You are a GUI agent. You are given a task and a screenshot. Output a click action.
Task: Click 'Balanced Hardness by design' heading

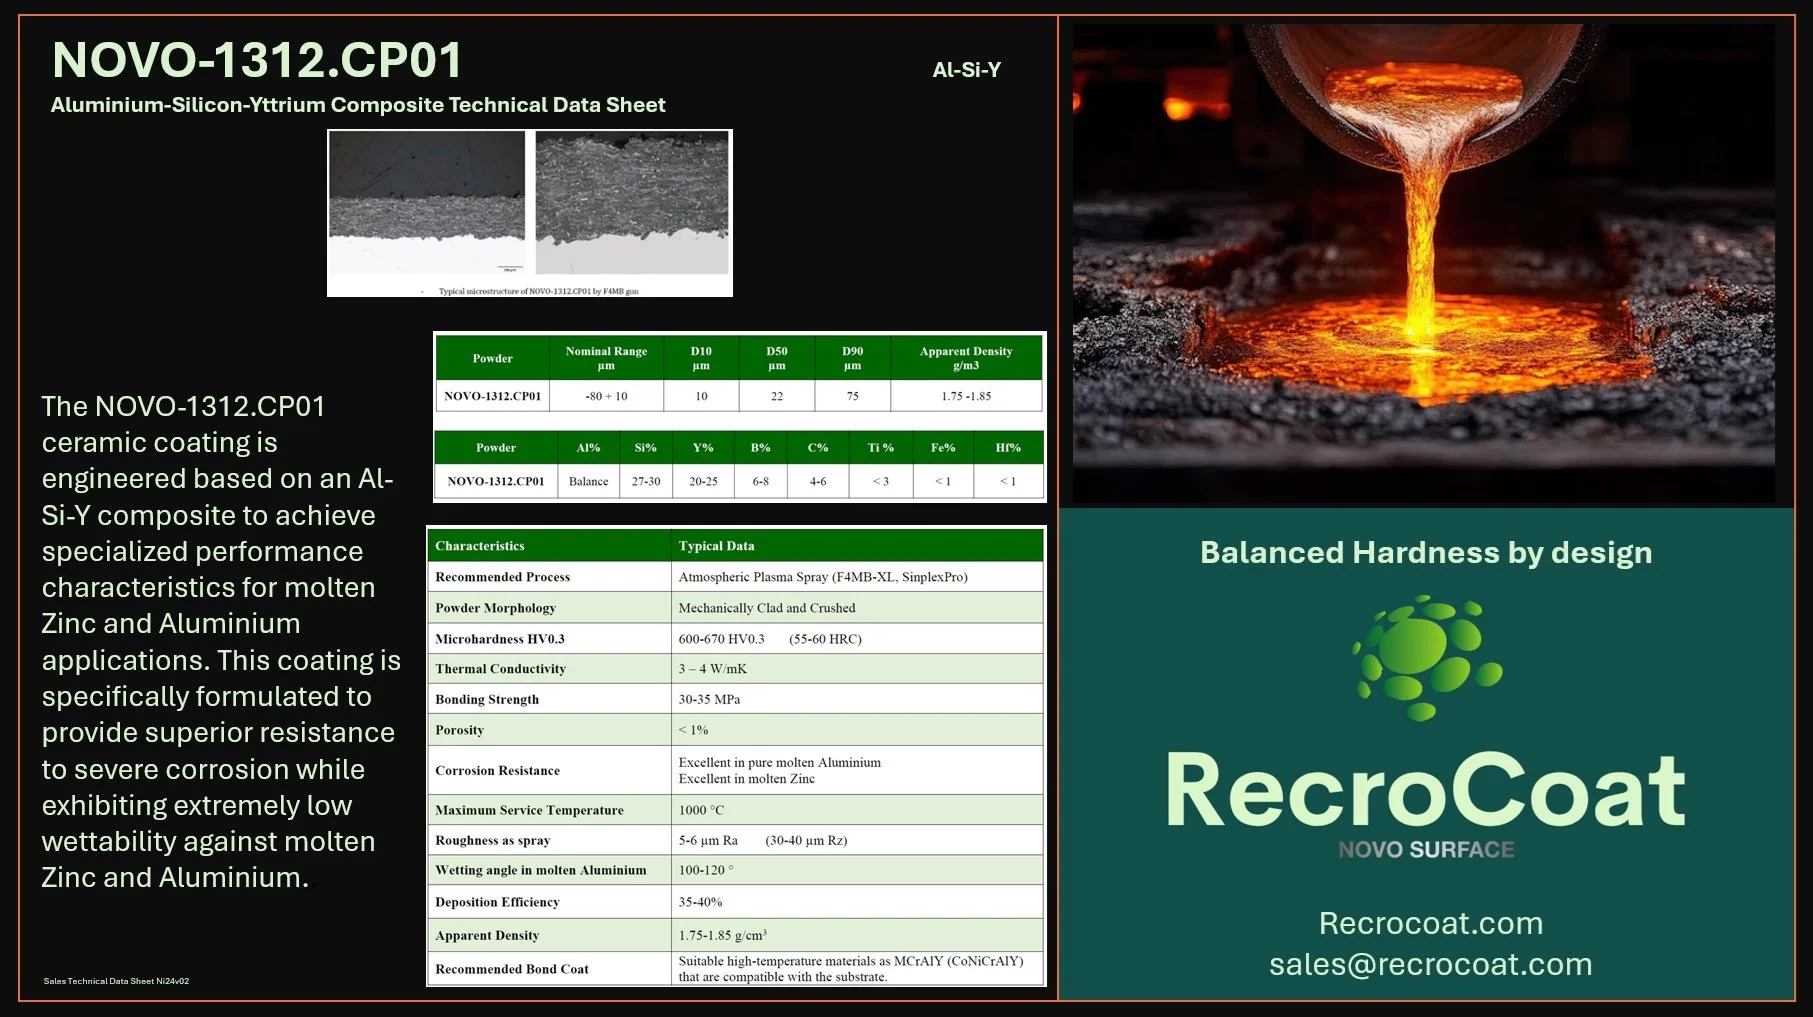click(1426, 553)
